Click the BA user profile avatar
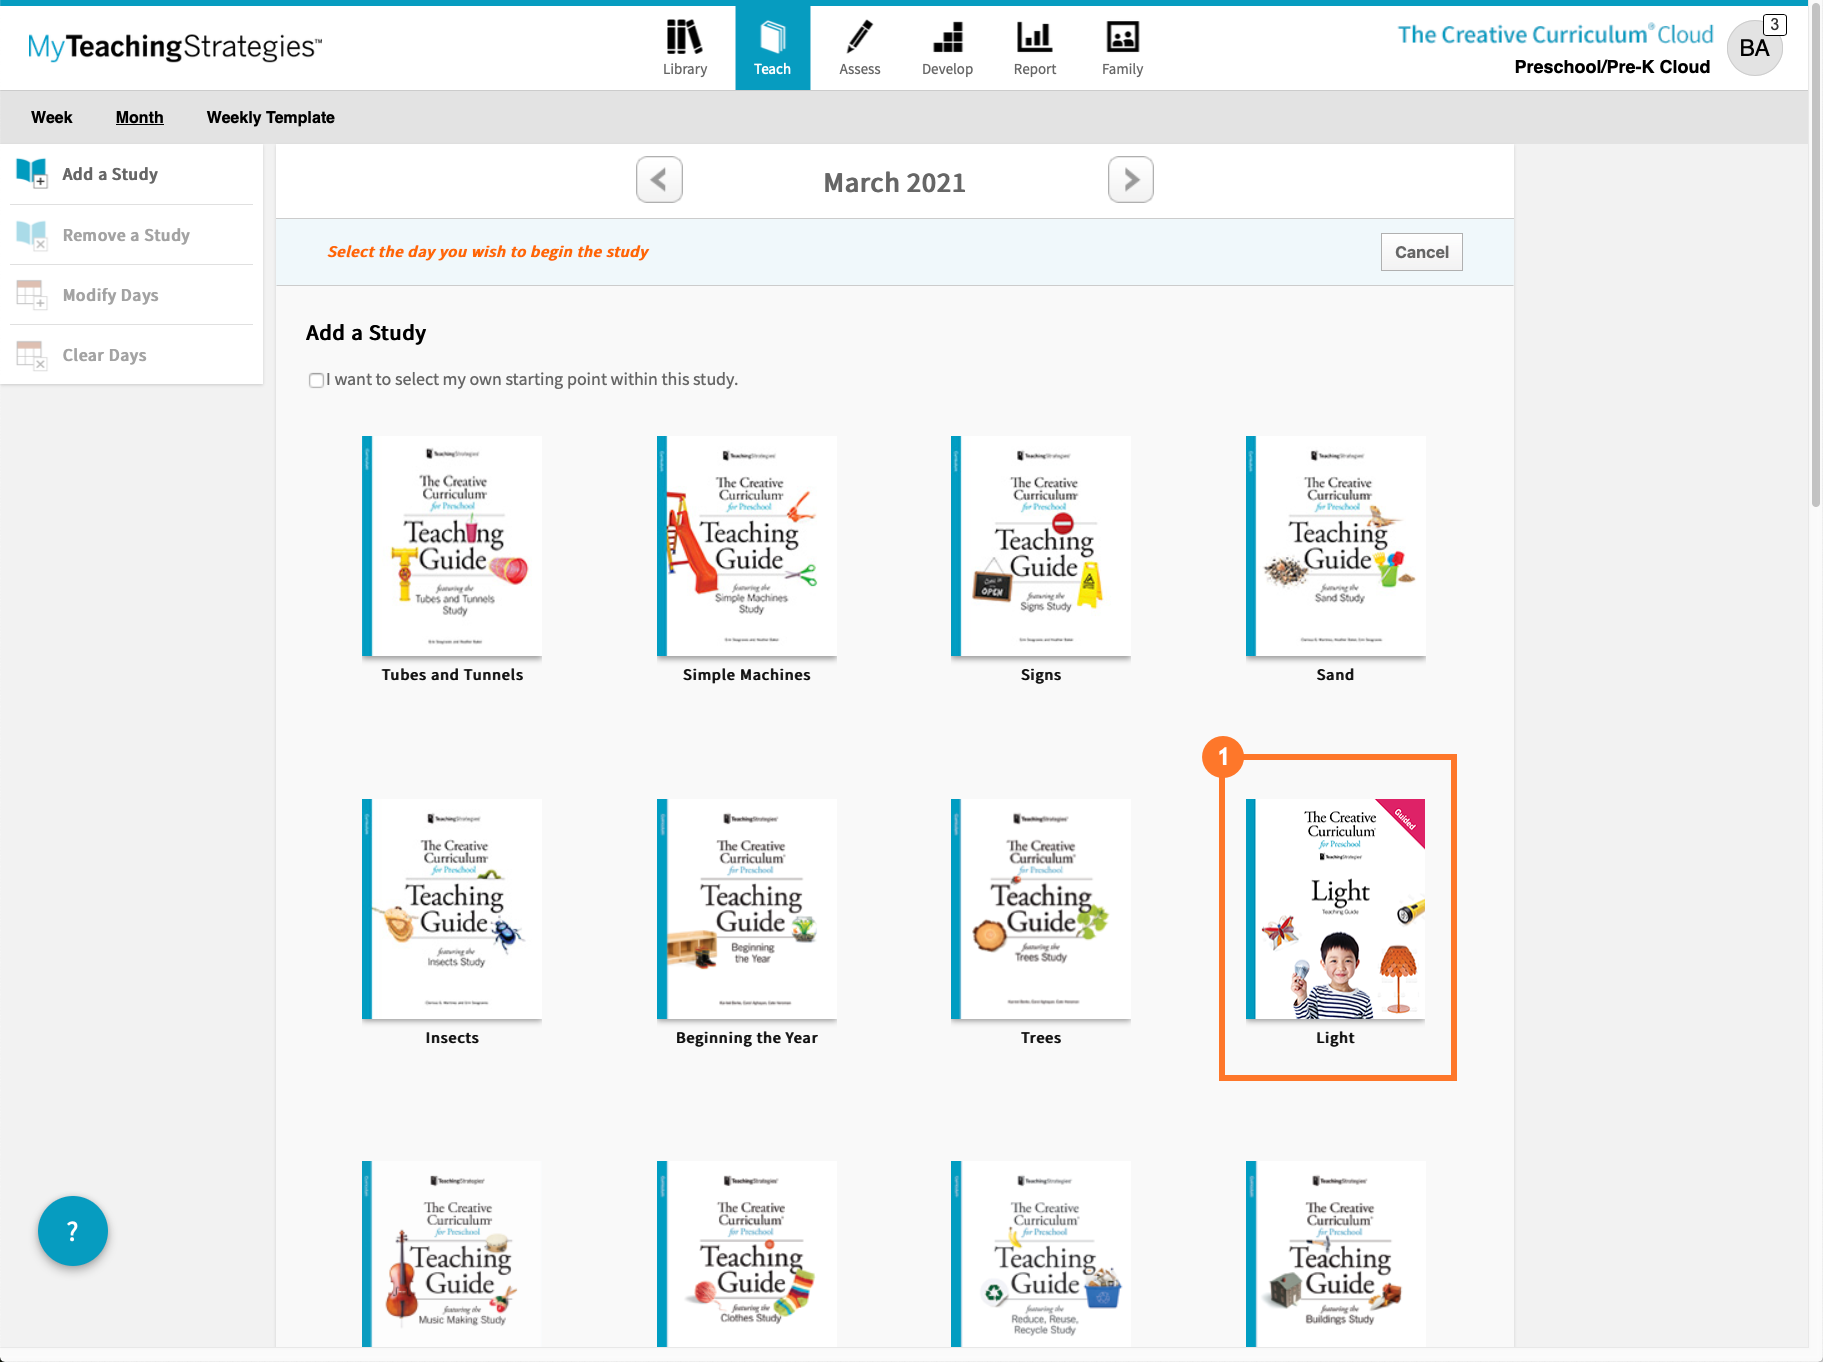The width and height of the screenshot is (1823, 1362). (1754, 48)
